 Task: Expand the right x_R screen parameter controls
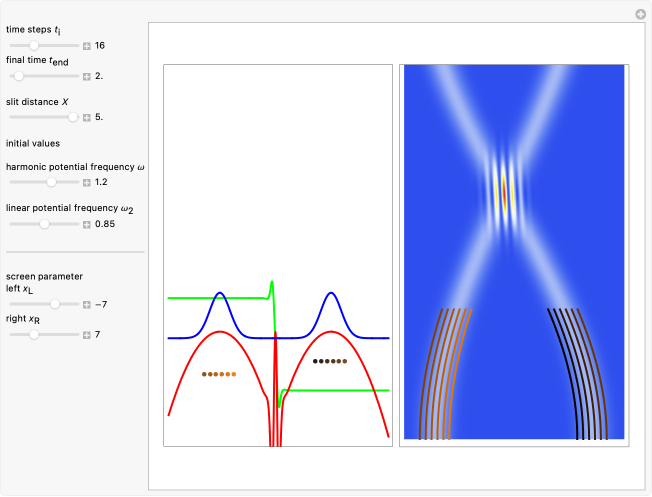coord(86,335)
